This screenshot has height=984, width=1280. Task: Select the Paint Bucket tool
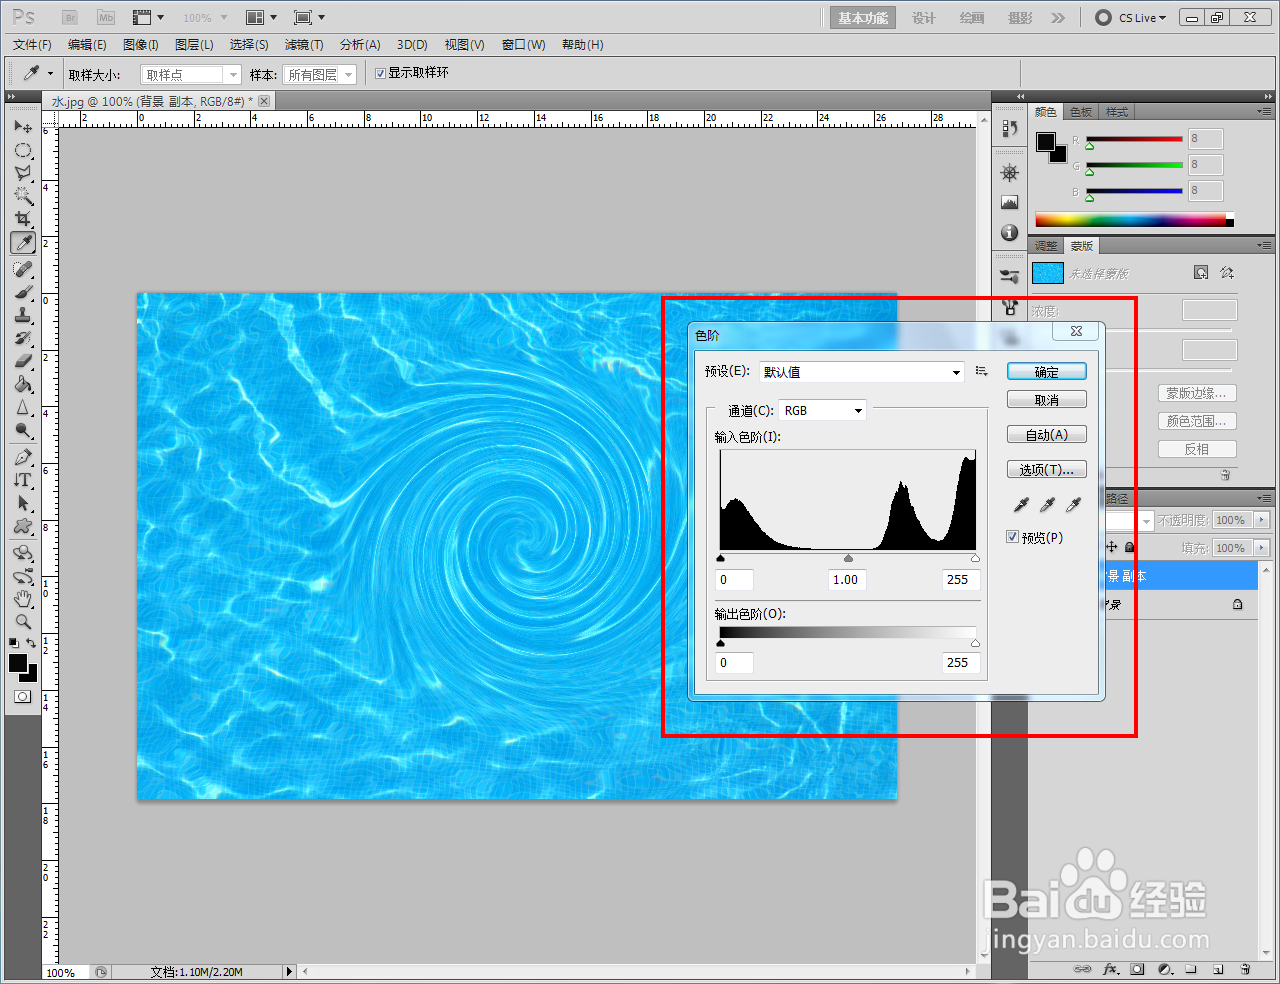[23, 384]
